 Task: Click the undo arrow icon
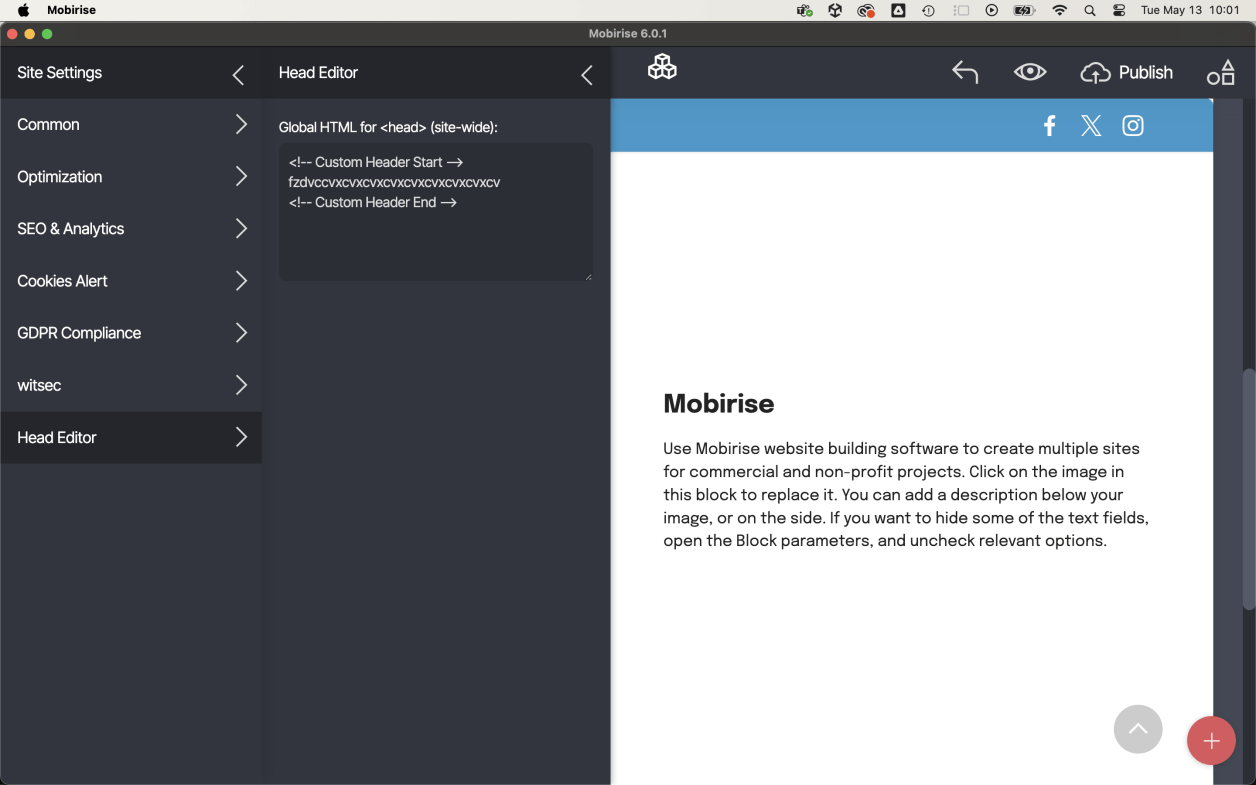965,72
